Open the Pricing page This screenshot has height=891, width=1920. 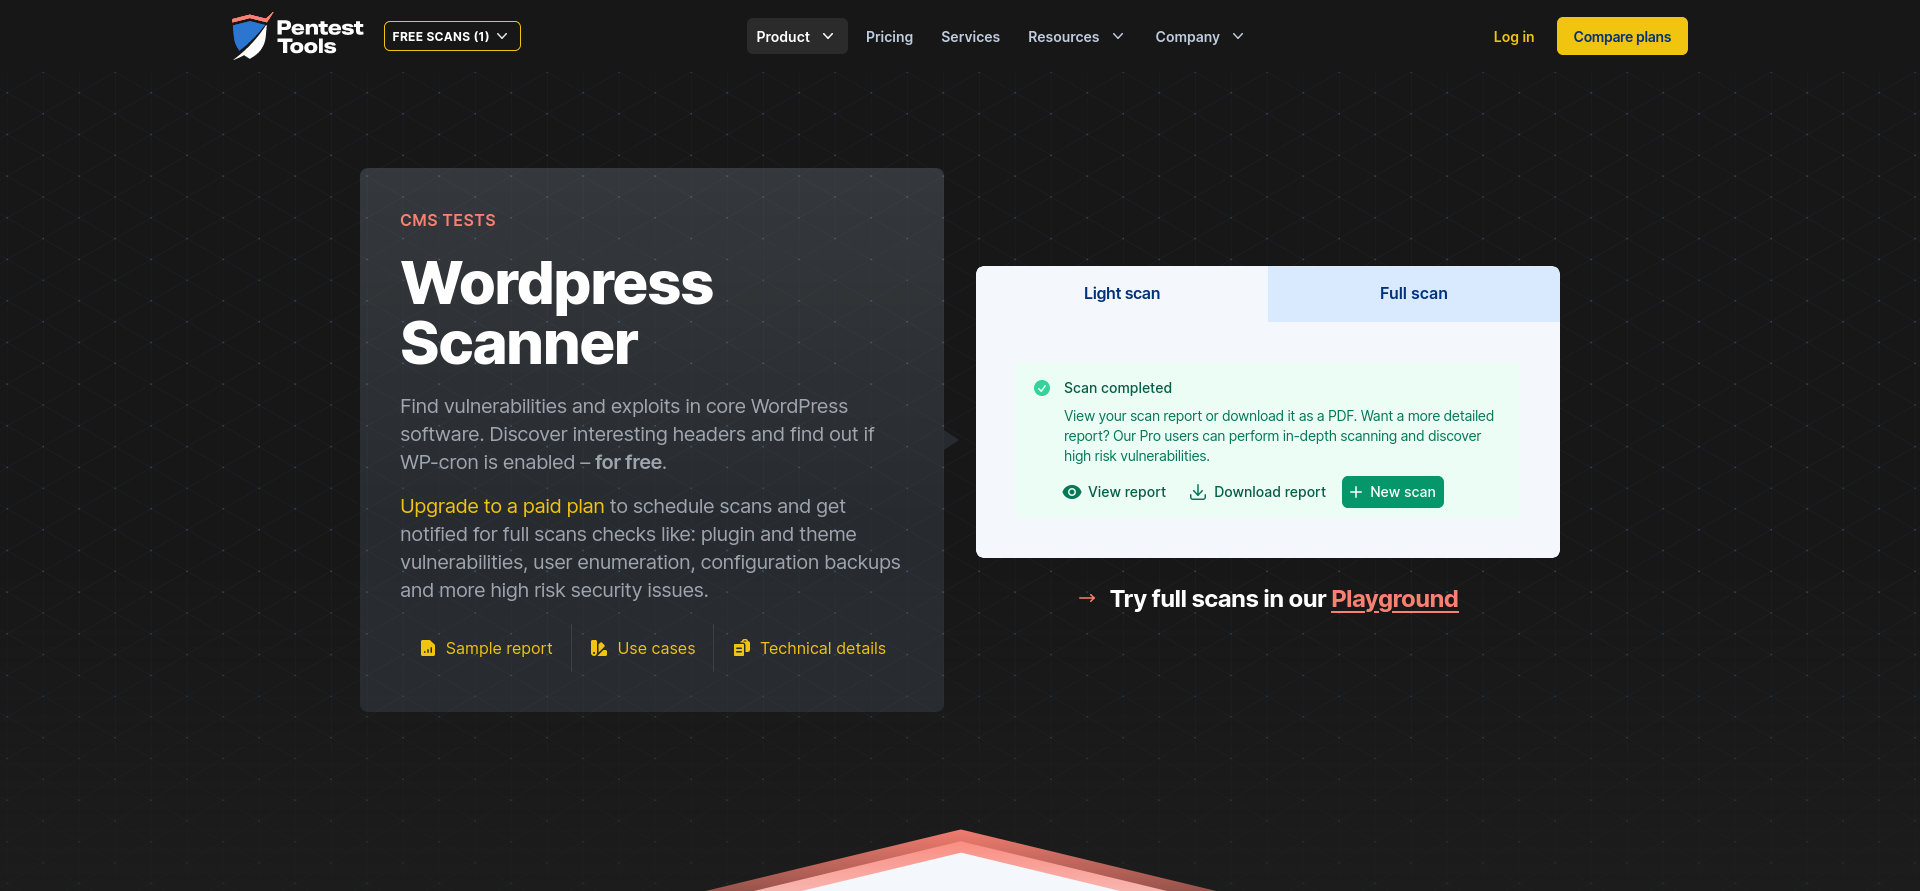pyautogui.click(x=889, y=37)
